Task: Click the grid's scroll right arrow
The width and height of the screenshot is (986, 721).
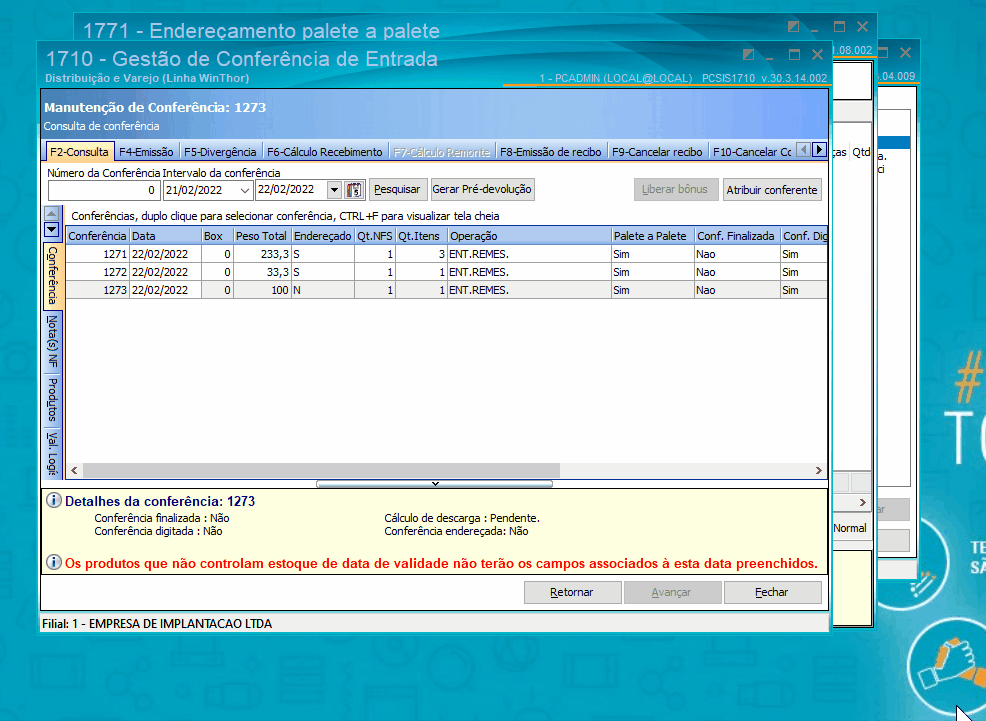Action: pyautogui.click(x=818, y=470)
